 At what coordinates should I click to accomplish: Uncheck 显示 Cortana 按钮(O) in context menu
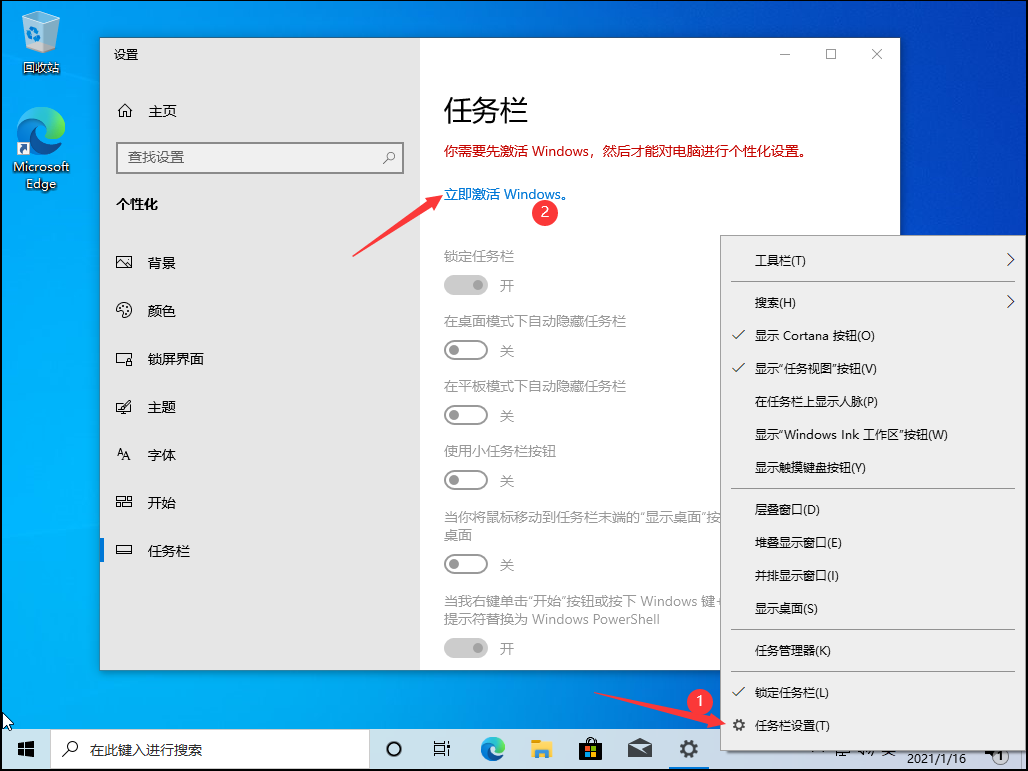873,335
